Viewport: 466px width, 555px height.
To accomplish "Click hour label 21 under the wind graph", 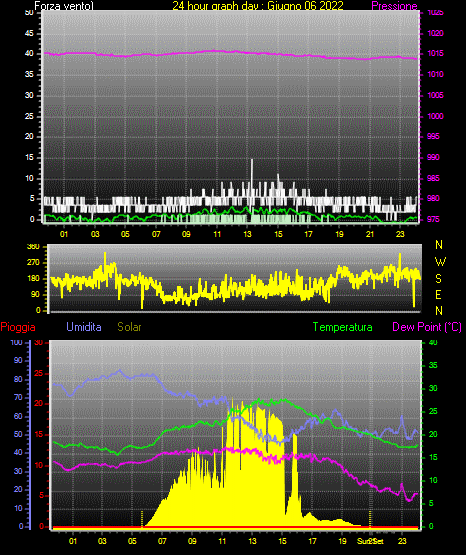I will tap(370, 234).
